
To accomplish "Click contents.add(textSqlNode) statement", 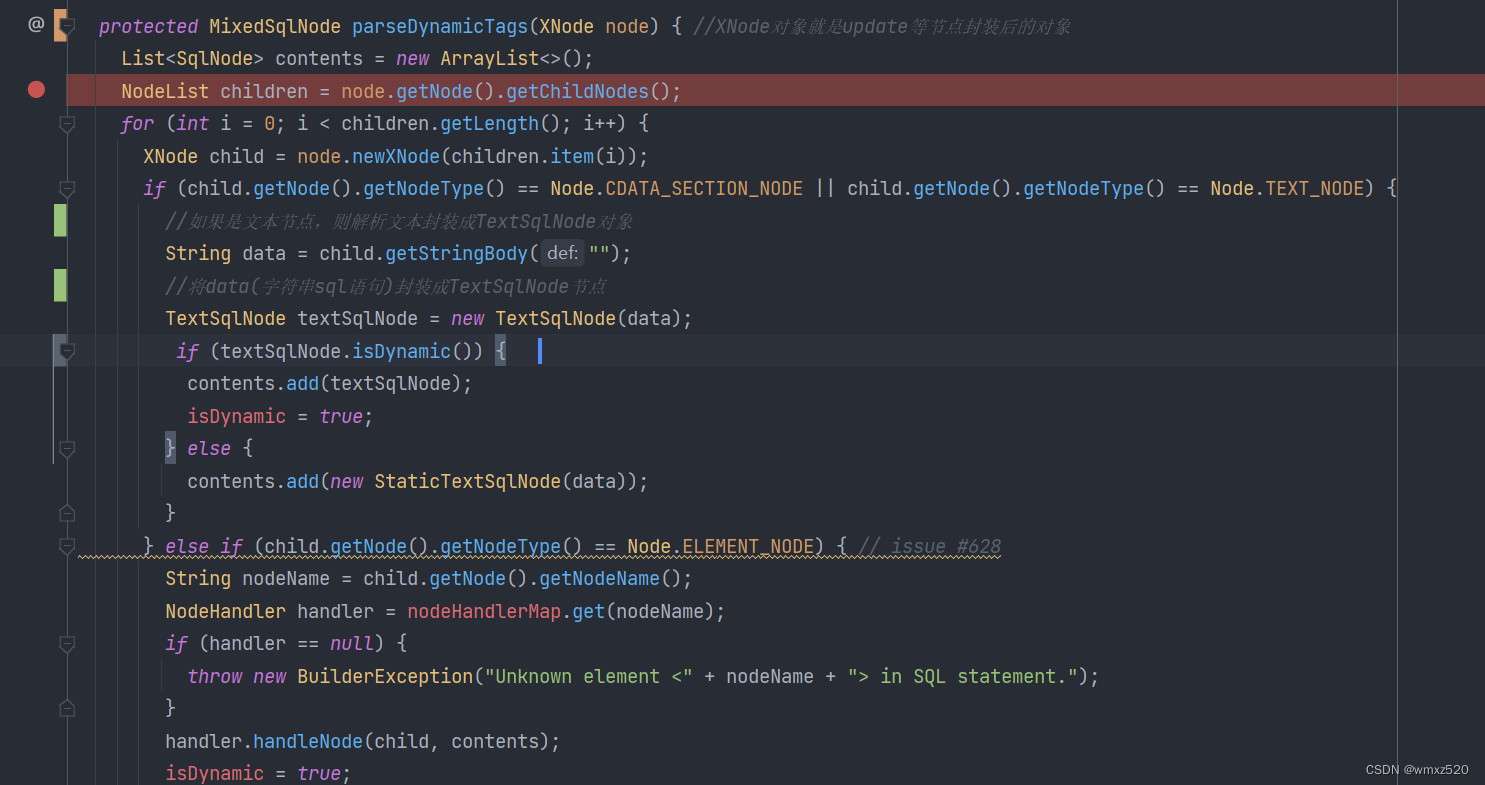I will pos(330,383).
